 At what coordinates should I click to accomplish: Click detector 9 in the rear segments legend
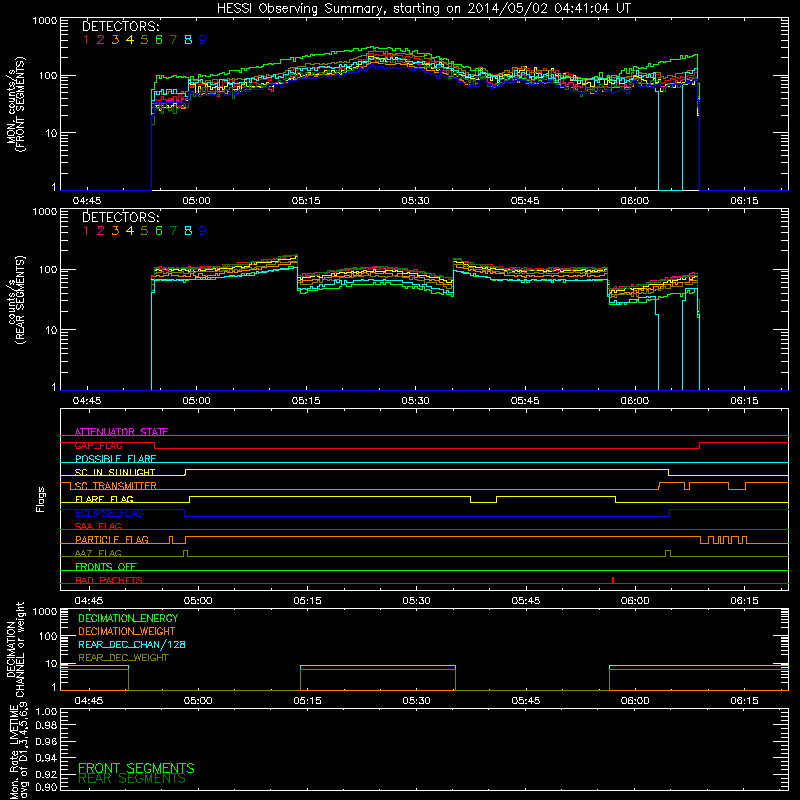(203, 231)
